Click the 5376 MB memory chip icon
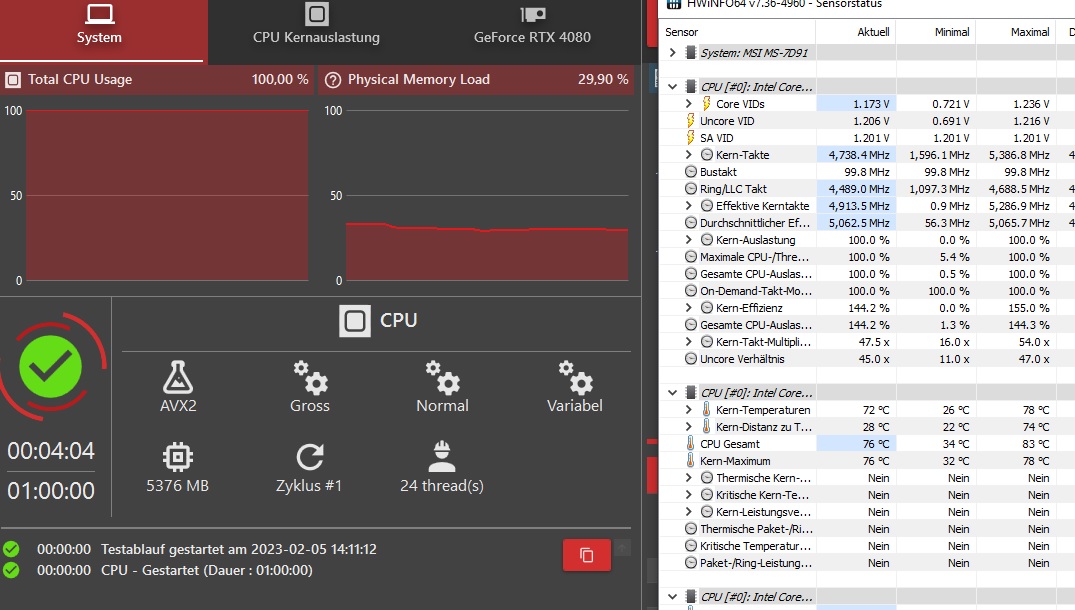Screen dimensions: 1075x610 178,456
